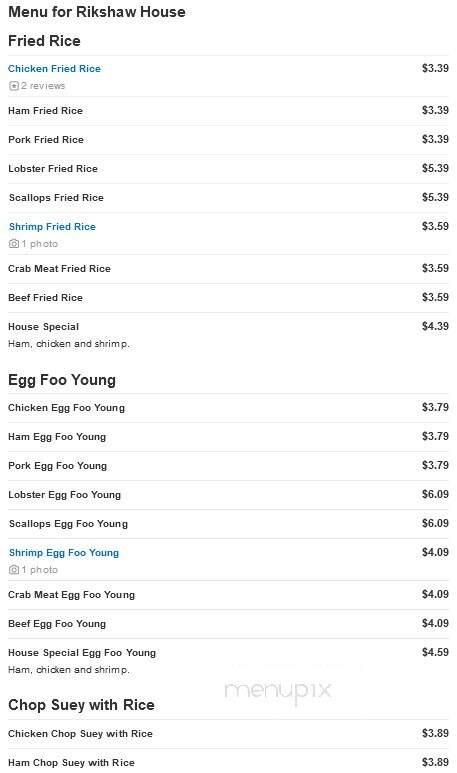Click the reviews star icon under Chicken Fried Rice
The height and width of the screenshot is (773, 457).
(13, 86)
